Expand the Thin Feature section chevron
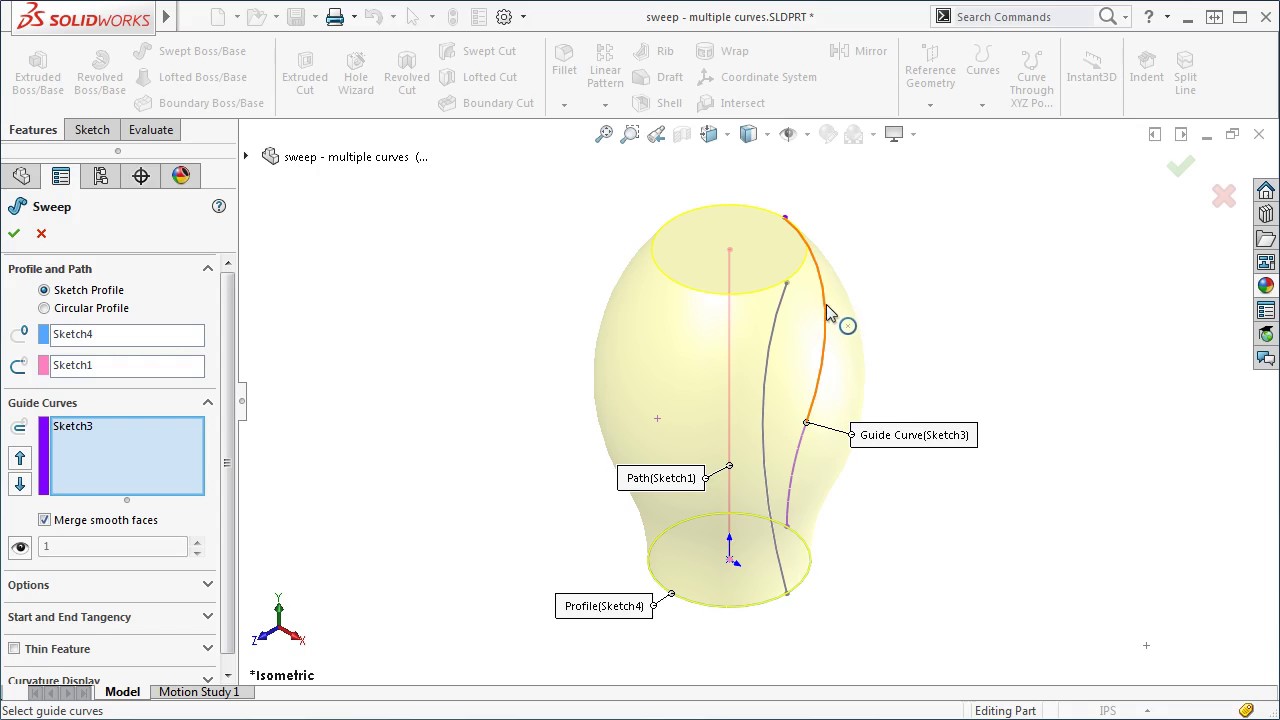Viewport: 1280px width, 720px height. click(208, 648)
